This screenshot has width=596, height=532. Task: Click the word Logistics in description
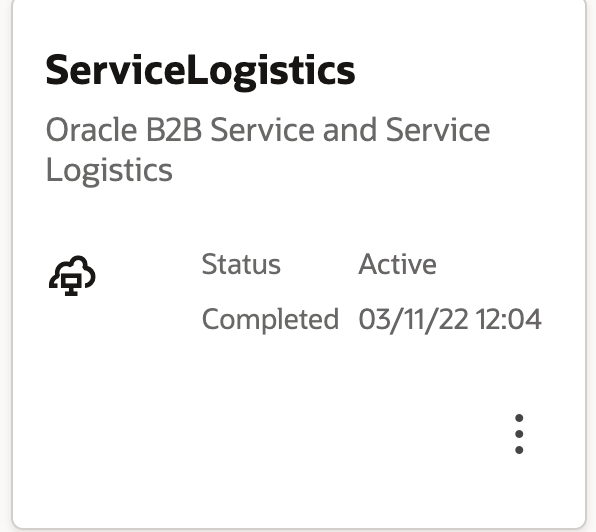[x=109, y=171]
